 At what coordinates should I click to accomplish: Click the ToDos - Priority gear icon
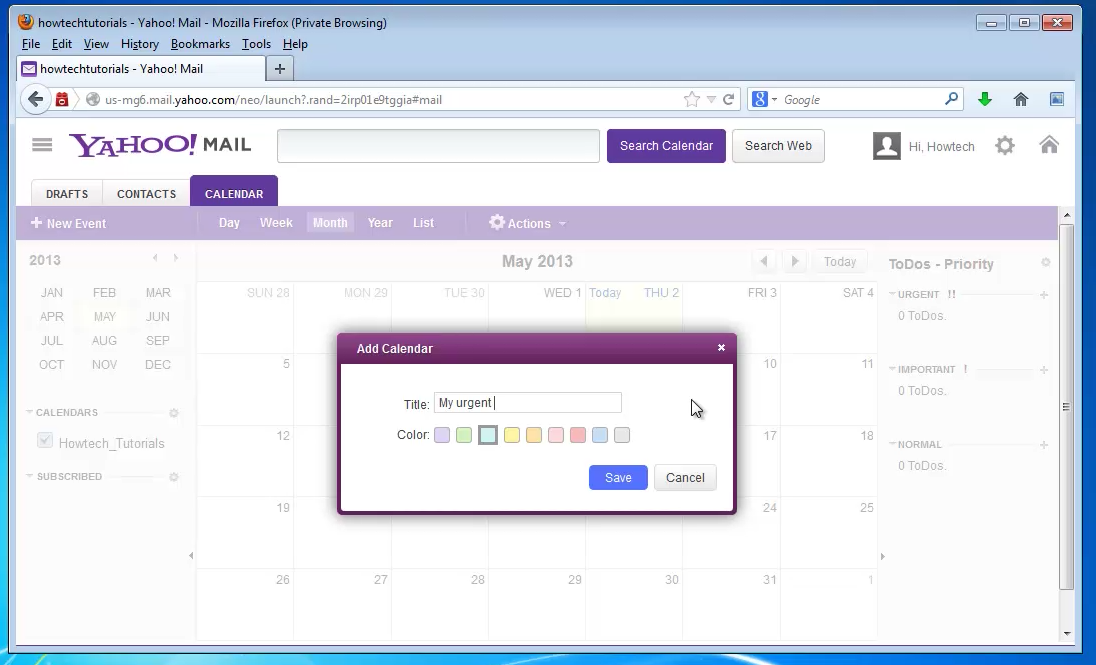point(1046,262)
